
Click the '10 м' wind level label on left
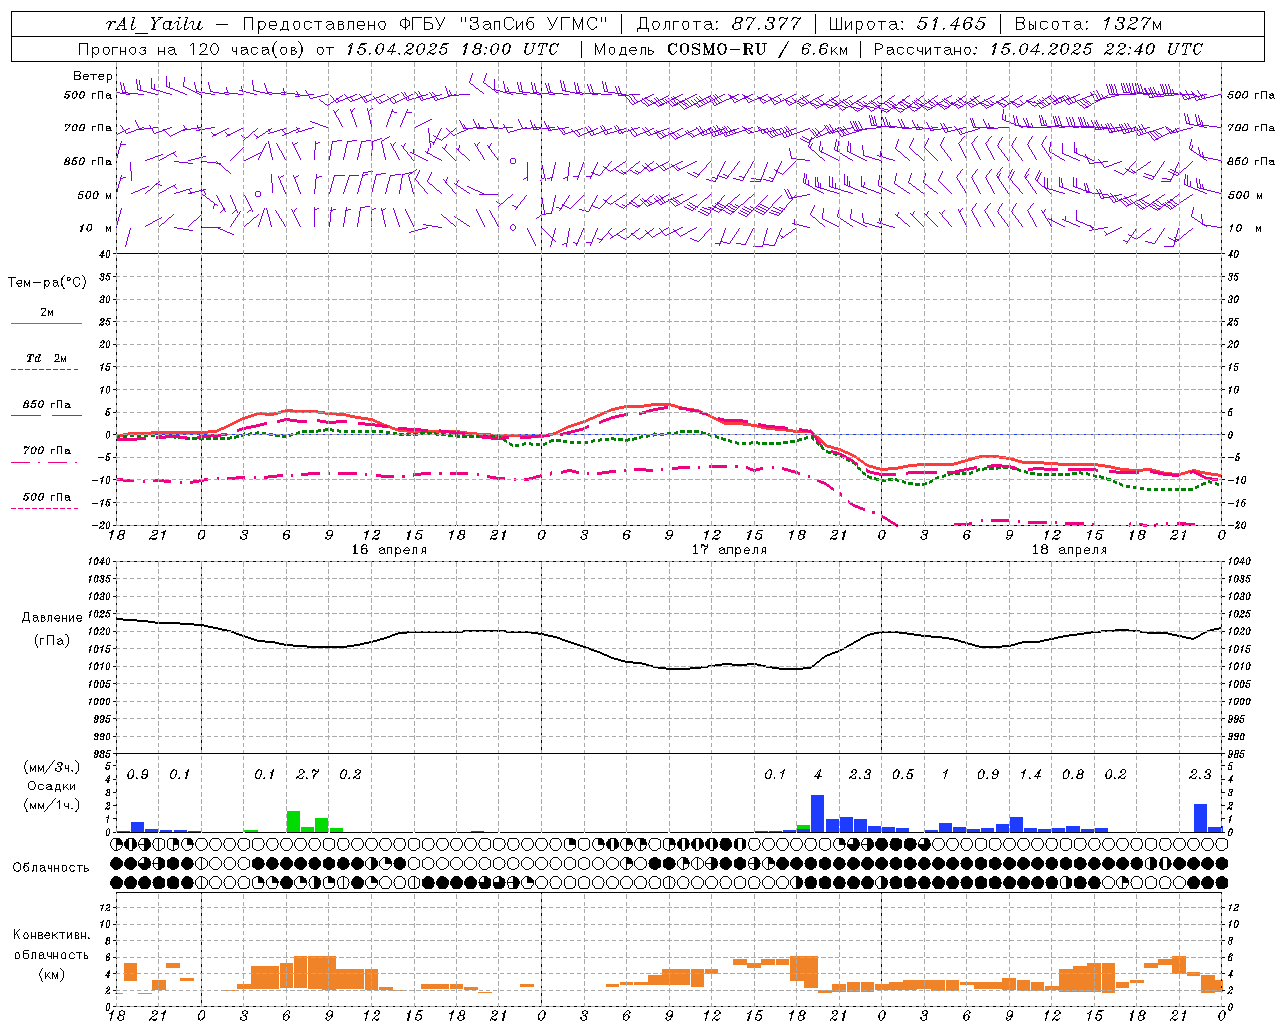96,229
